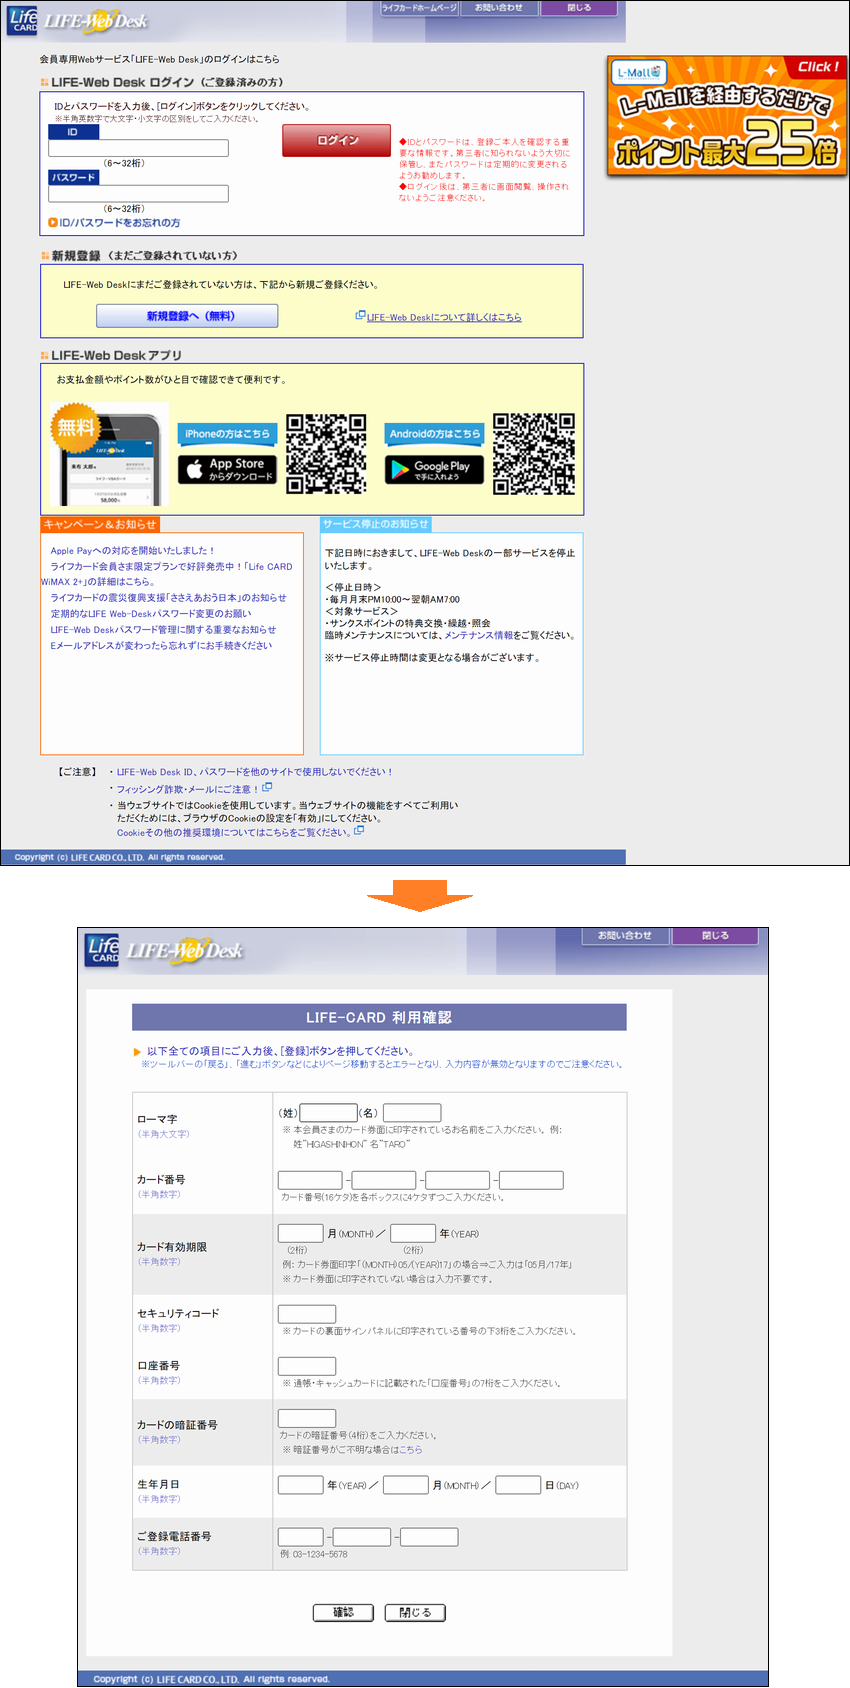The width and height of the screenshot is (850, 1688).
Task: Open フィッシング詐欺・メールにご注意 link
Action: [x=187, y=789]
